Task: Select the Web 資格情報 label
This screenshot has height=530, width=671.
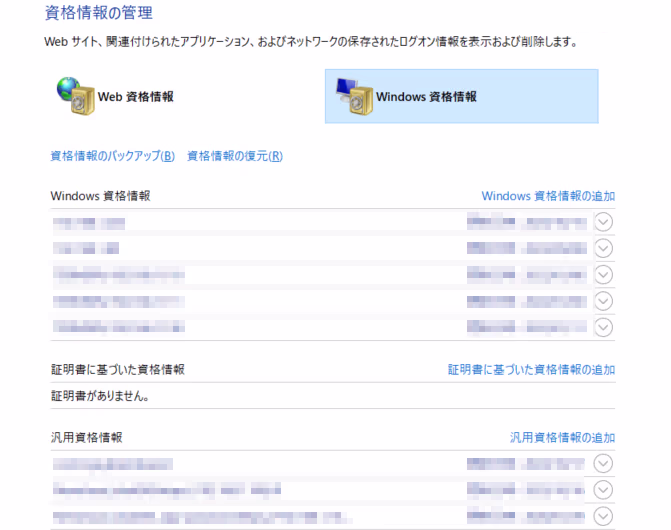Action: (136, 97)
